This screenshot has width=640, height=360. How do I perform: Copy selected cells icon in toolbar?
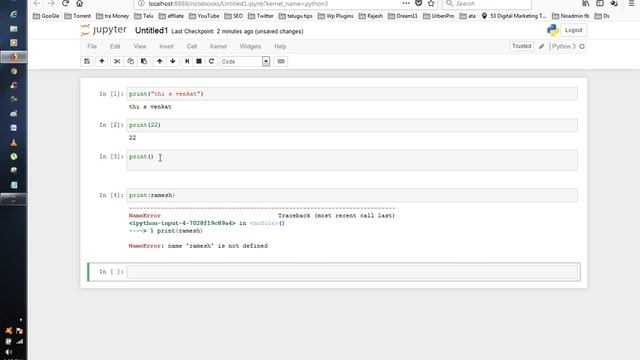coord(131,61)
